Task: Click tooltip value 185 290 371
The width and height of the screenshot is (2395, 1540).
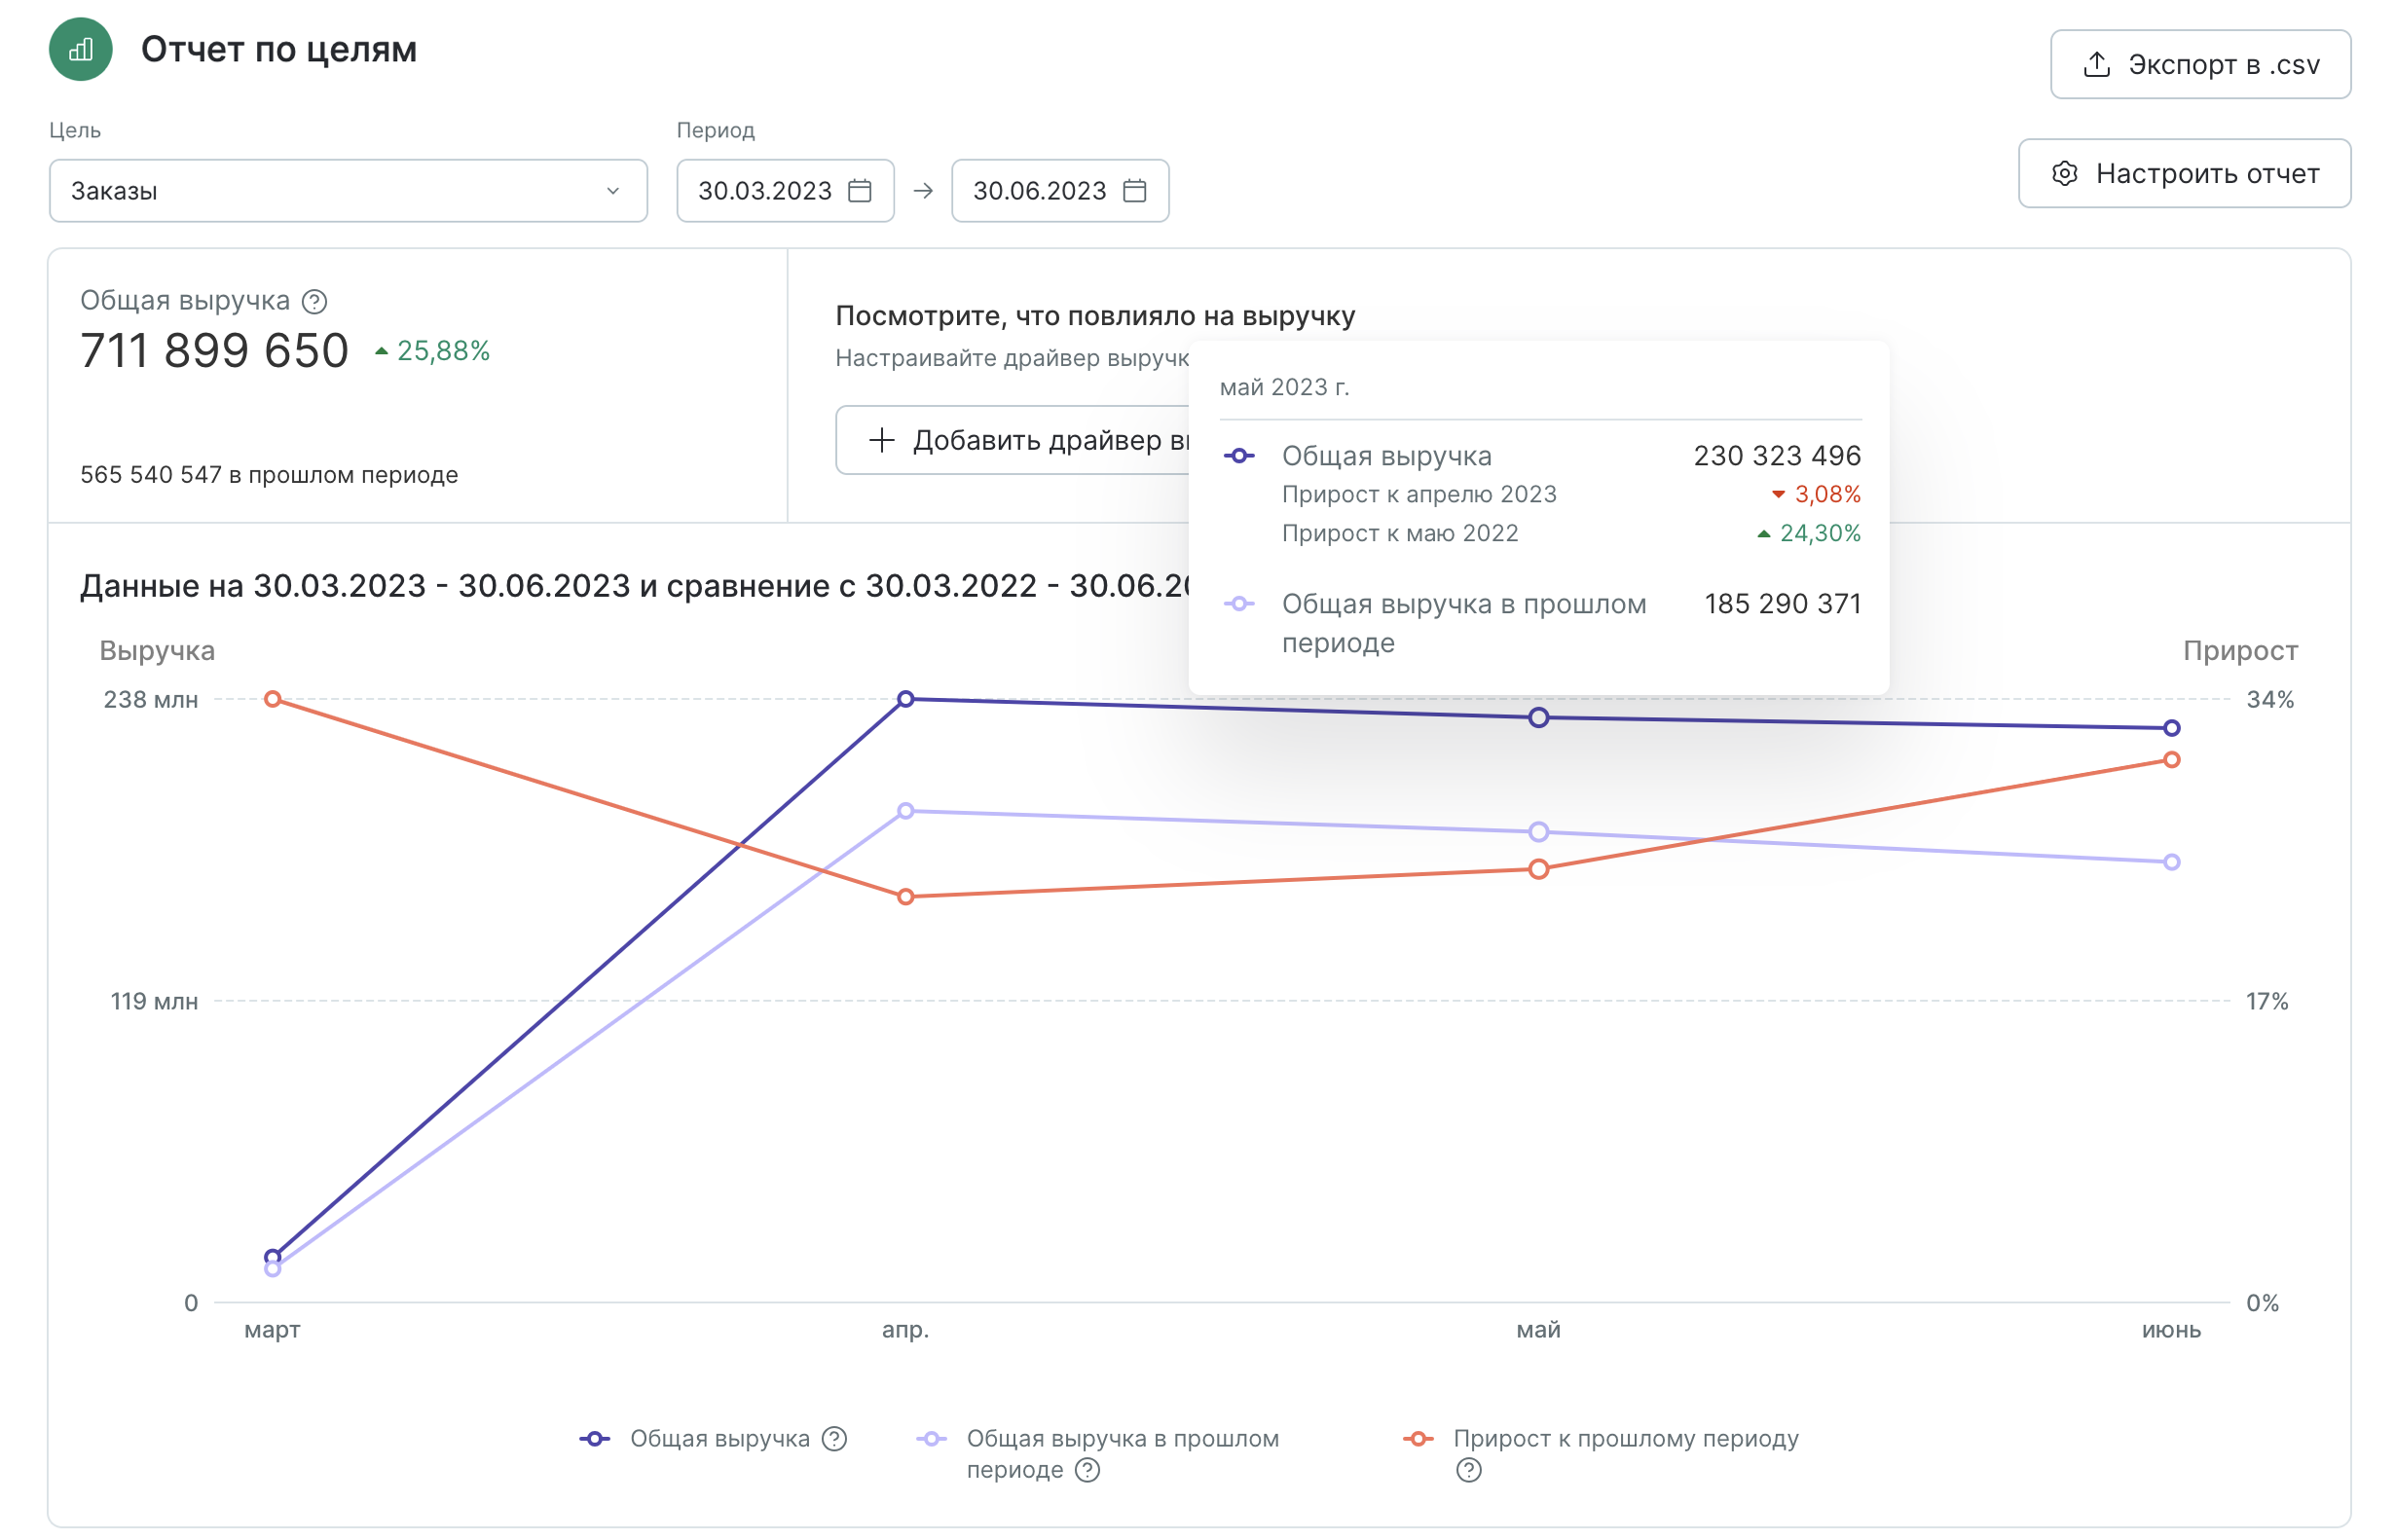Action: pos(1783,604)
